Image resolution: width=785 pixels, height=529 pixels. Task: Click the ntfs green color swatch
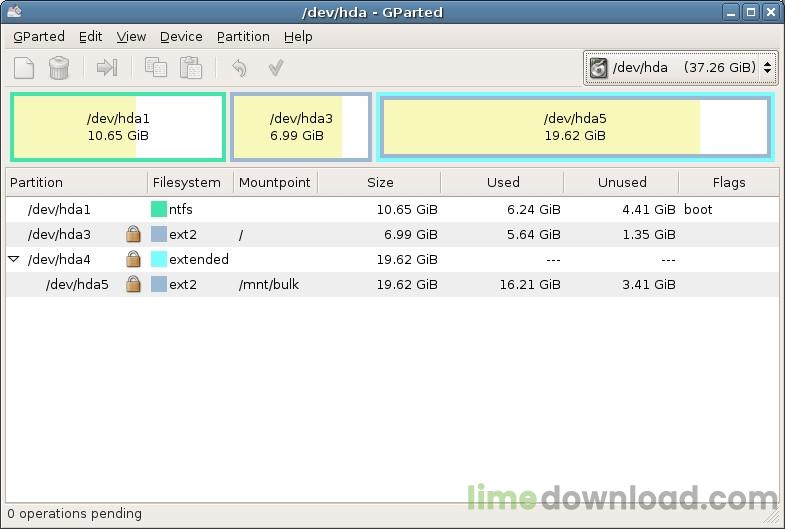coord(158,210)
